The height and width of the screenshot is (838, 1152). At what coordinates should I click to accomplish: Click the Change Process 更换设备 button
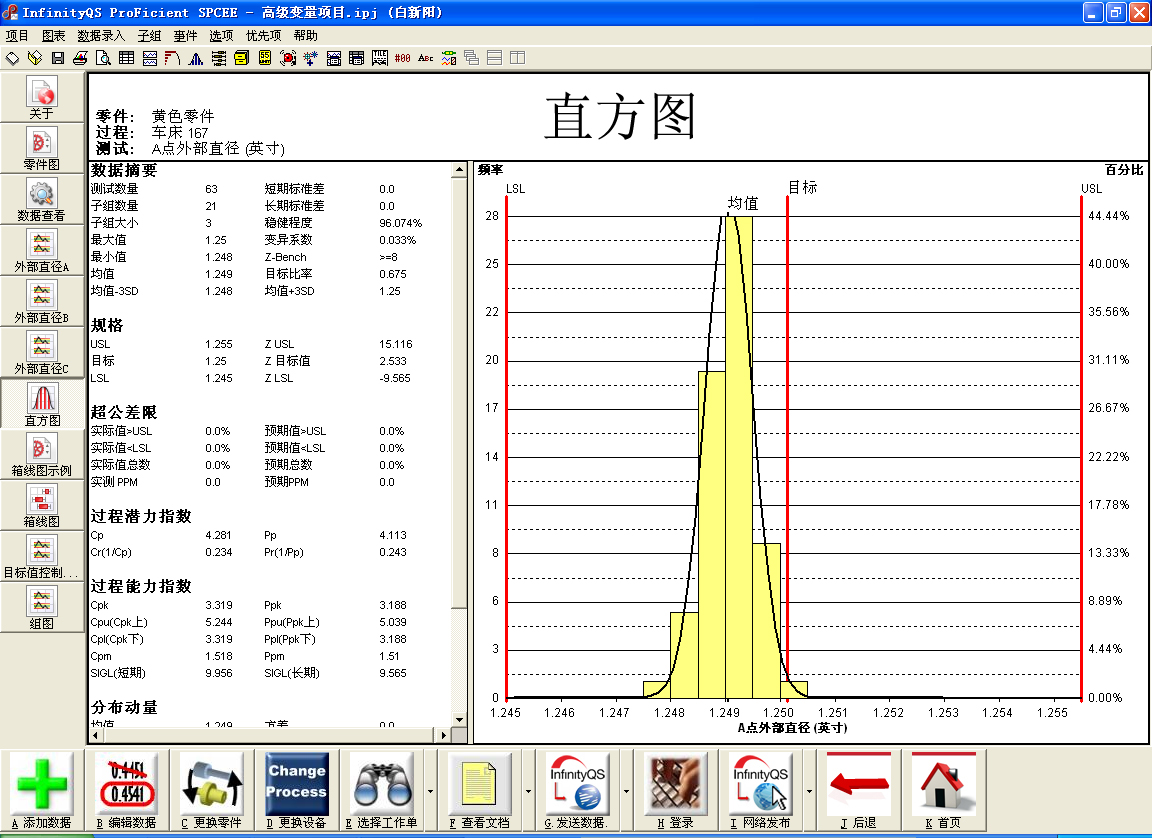(x=297, y=790)
